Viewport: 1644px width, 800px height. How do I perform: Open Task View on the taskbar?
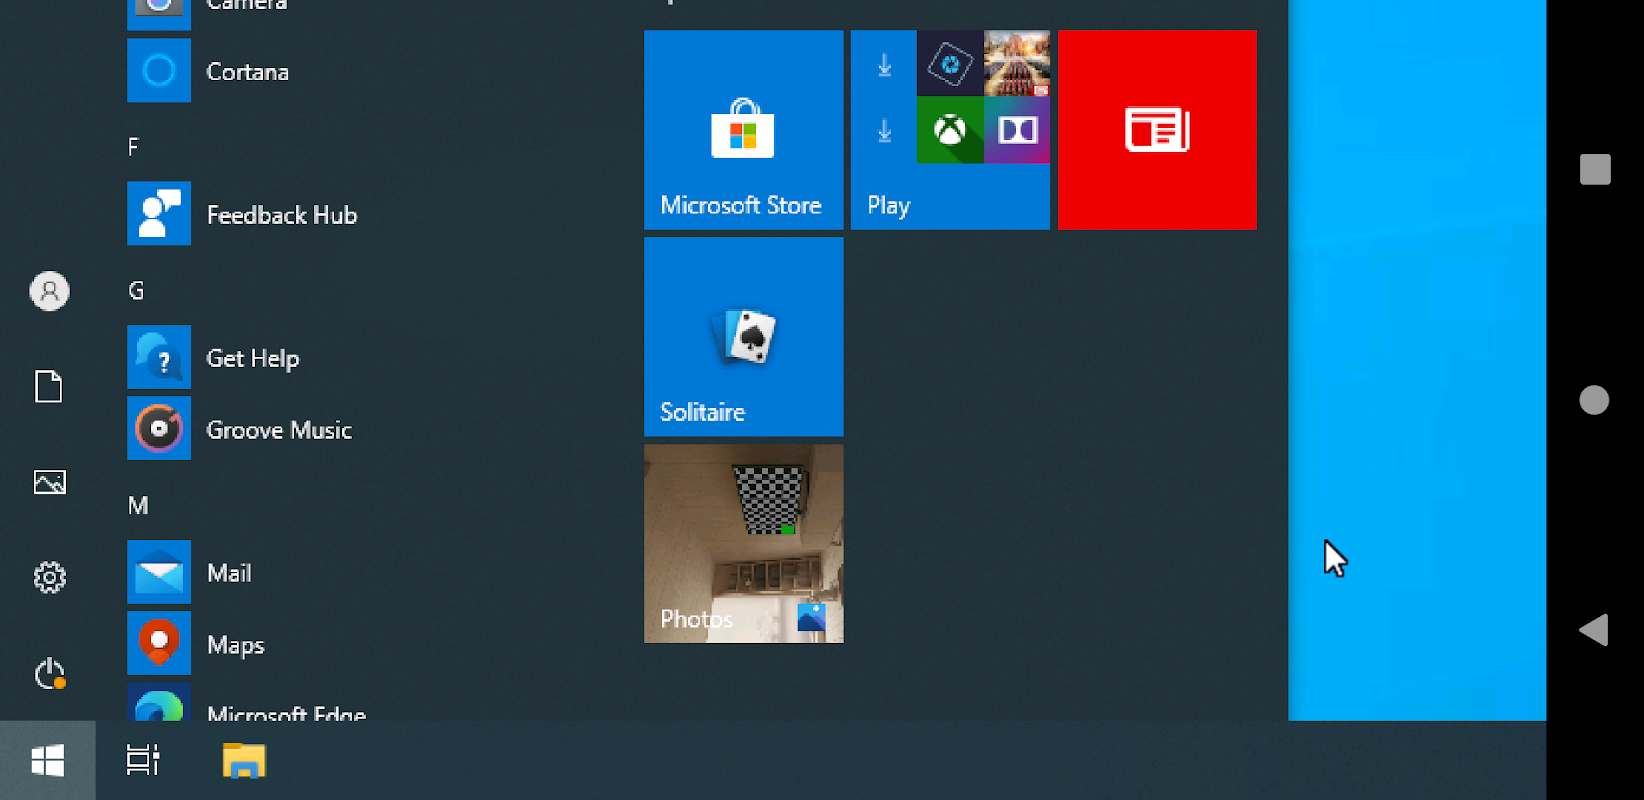pyautogui.click(x=143, y=761)
